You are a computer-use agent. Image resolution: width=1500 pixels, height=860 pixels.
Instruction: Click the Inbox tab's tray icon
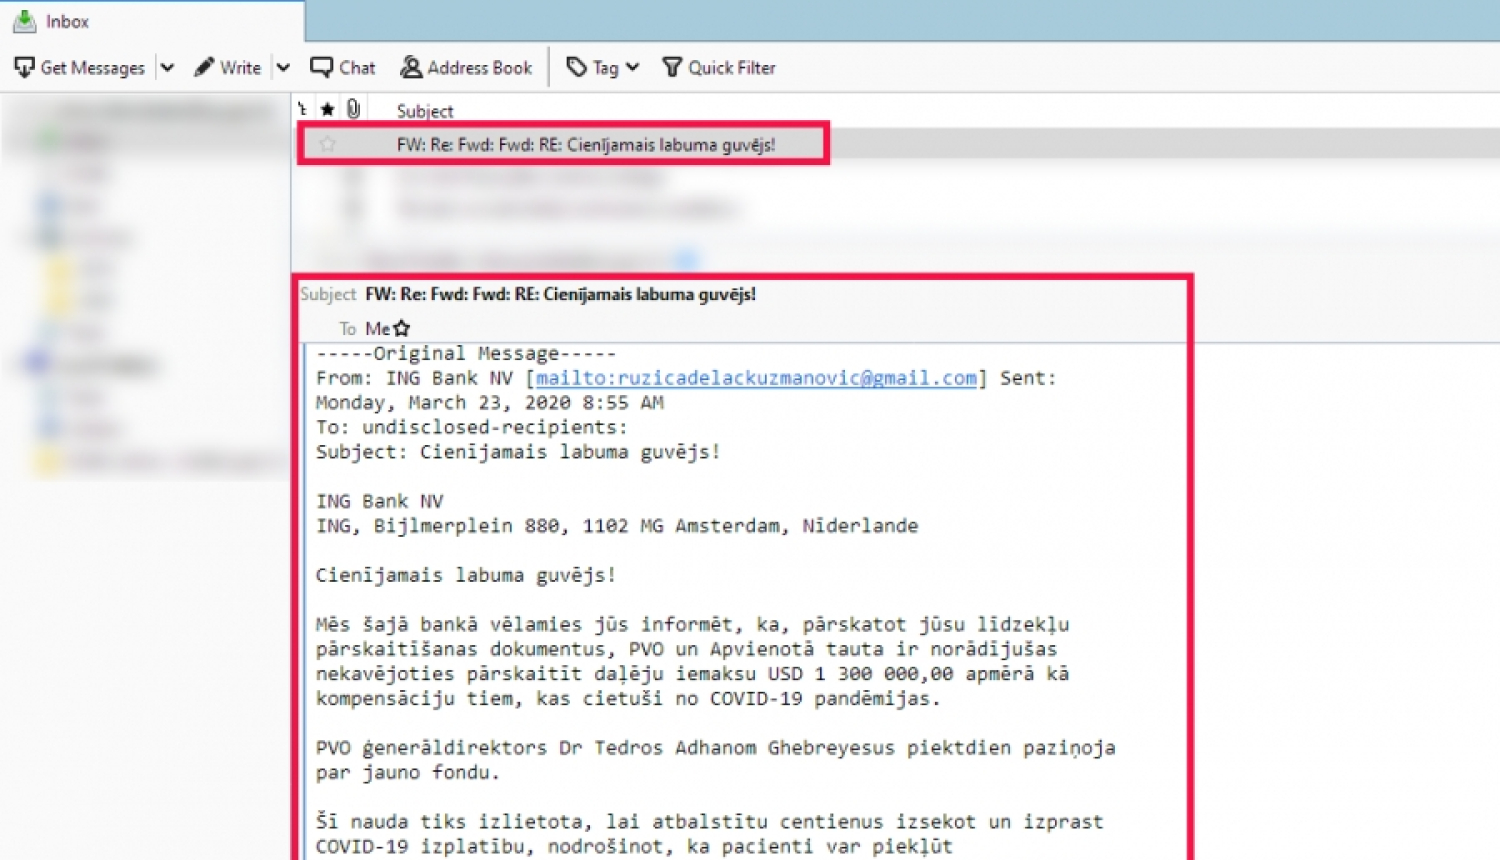coord(25,21)
